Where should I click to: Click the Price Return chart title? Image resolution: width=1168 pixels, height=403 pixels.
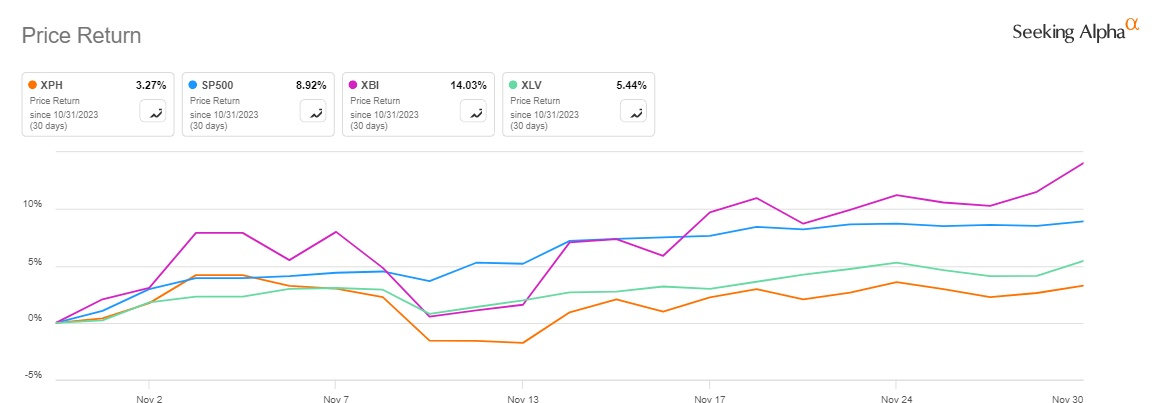tap(81, 36)
